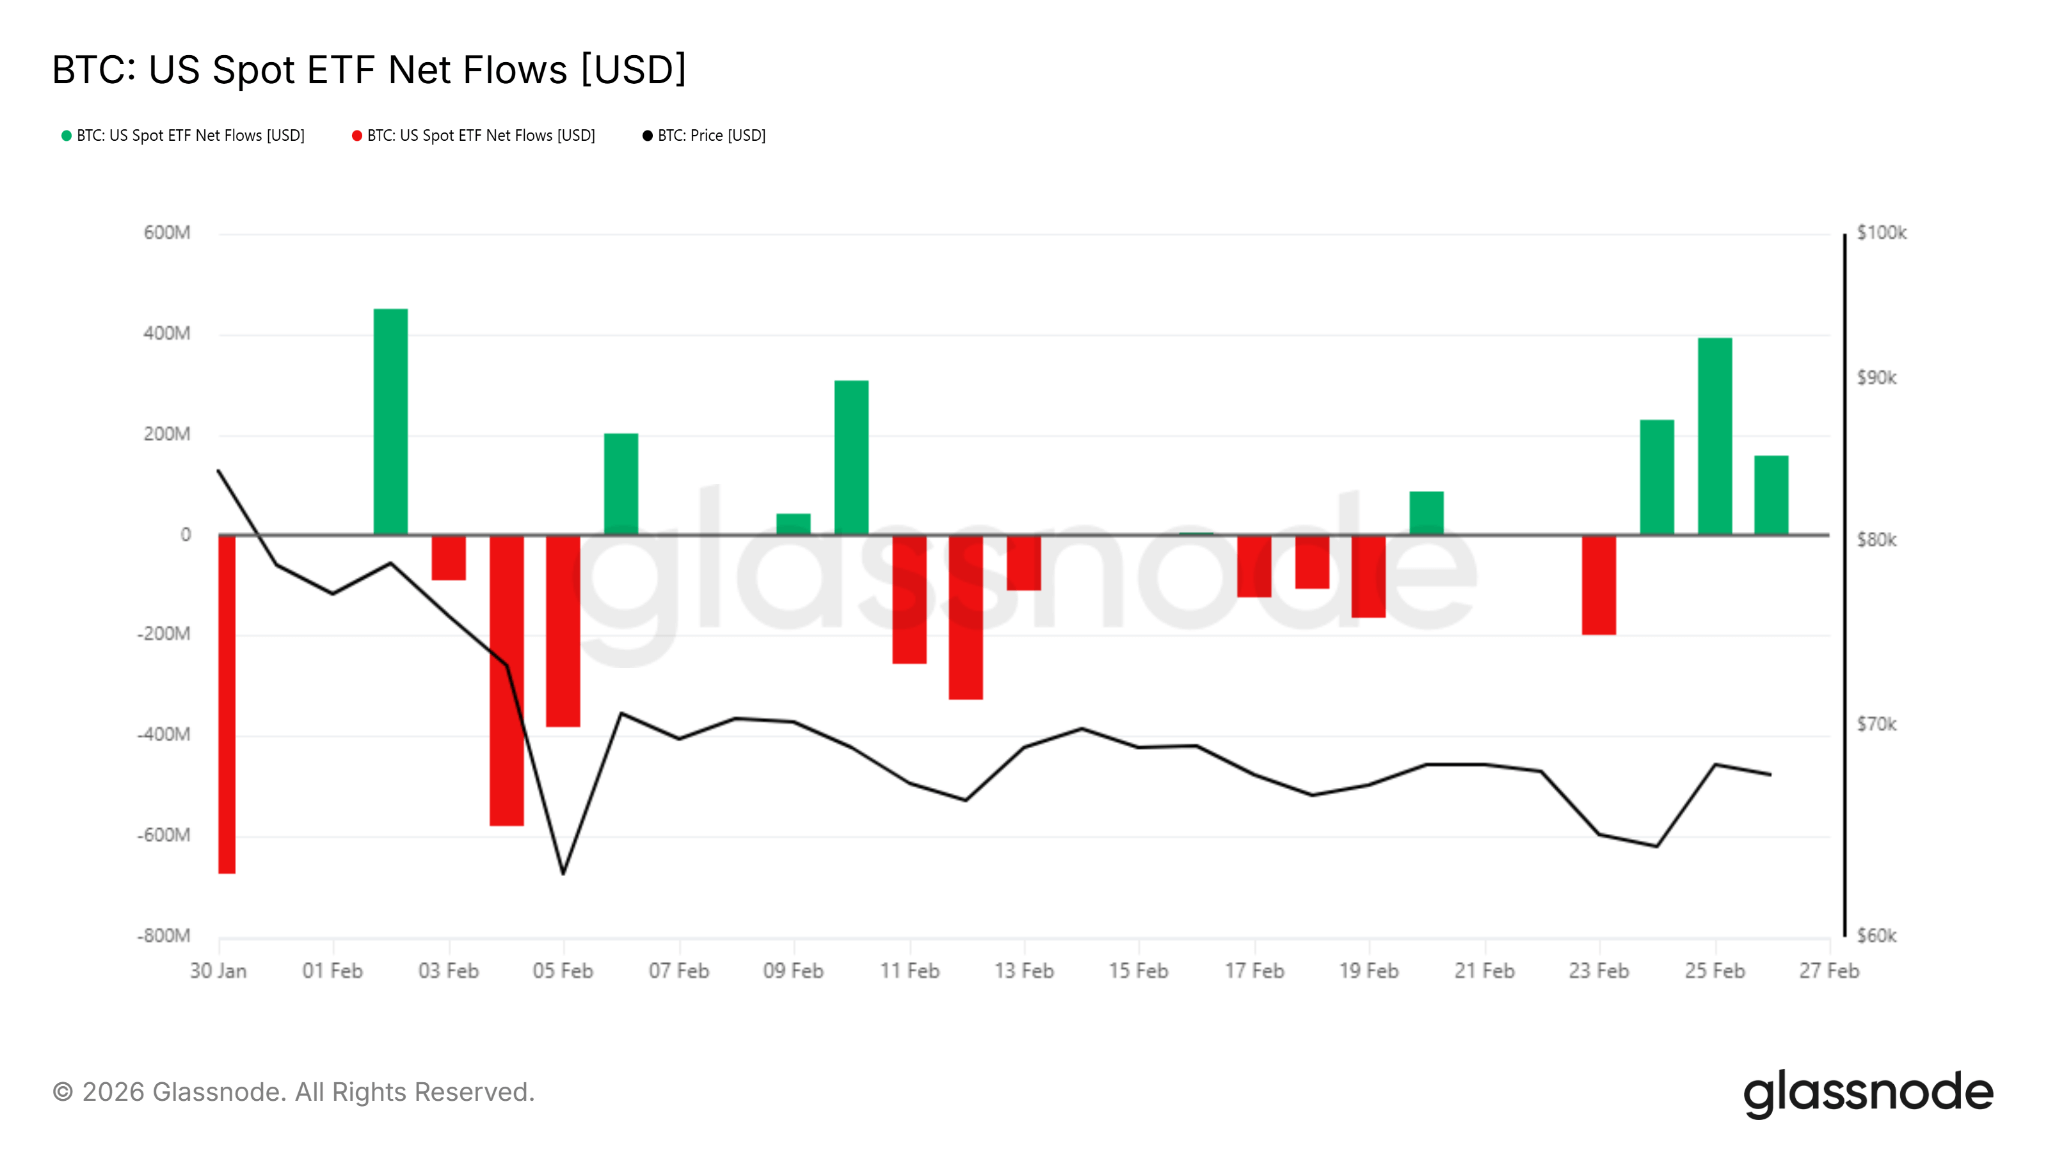Click the red legend dot for Net Flows
Image resolution: width=2048 pixels, height=1152 pixels.
pos(357,136)
